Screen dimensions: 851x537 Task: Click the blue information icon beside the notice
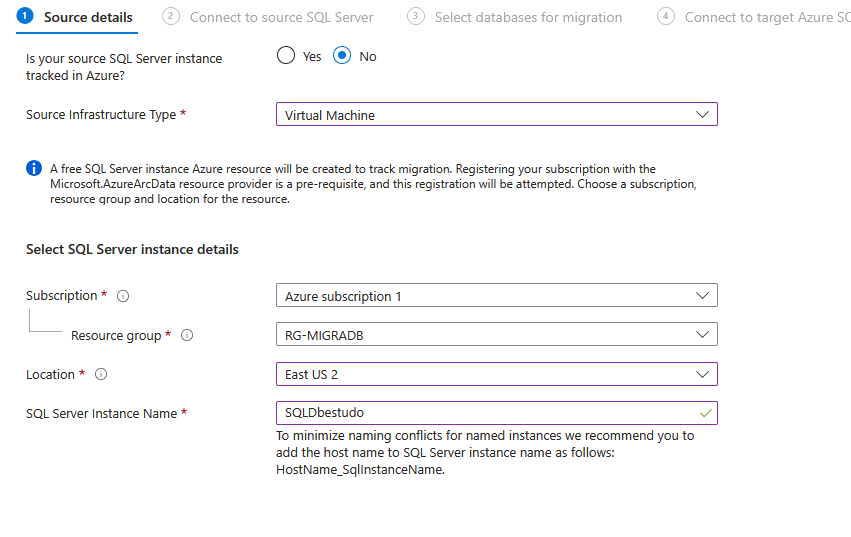tap(34, 168)
